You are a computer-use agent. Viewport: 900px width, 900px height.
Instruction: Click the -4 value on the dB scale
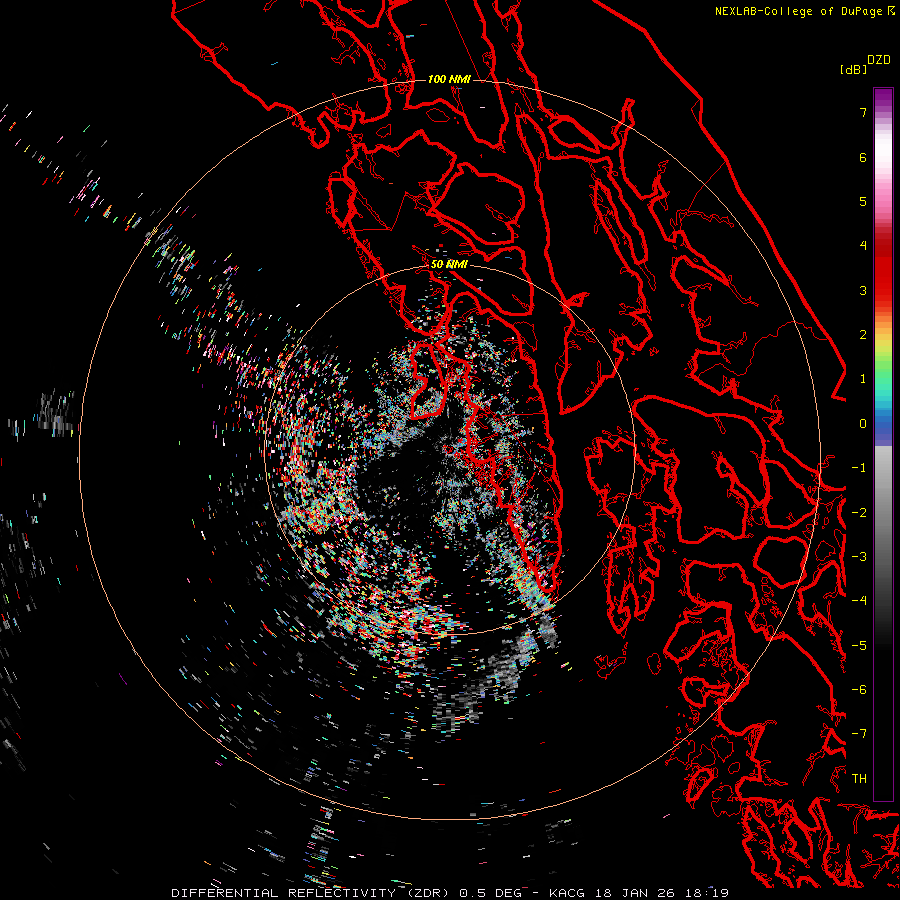click(x=859, y=601)
